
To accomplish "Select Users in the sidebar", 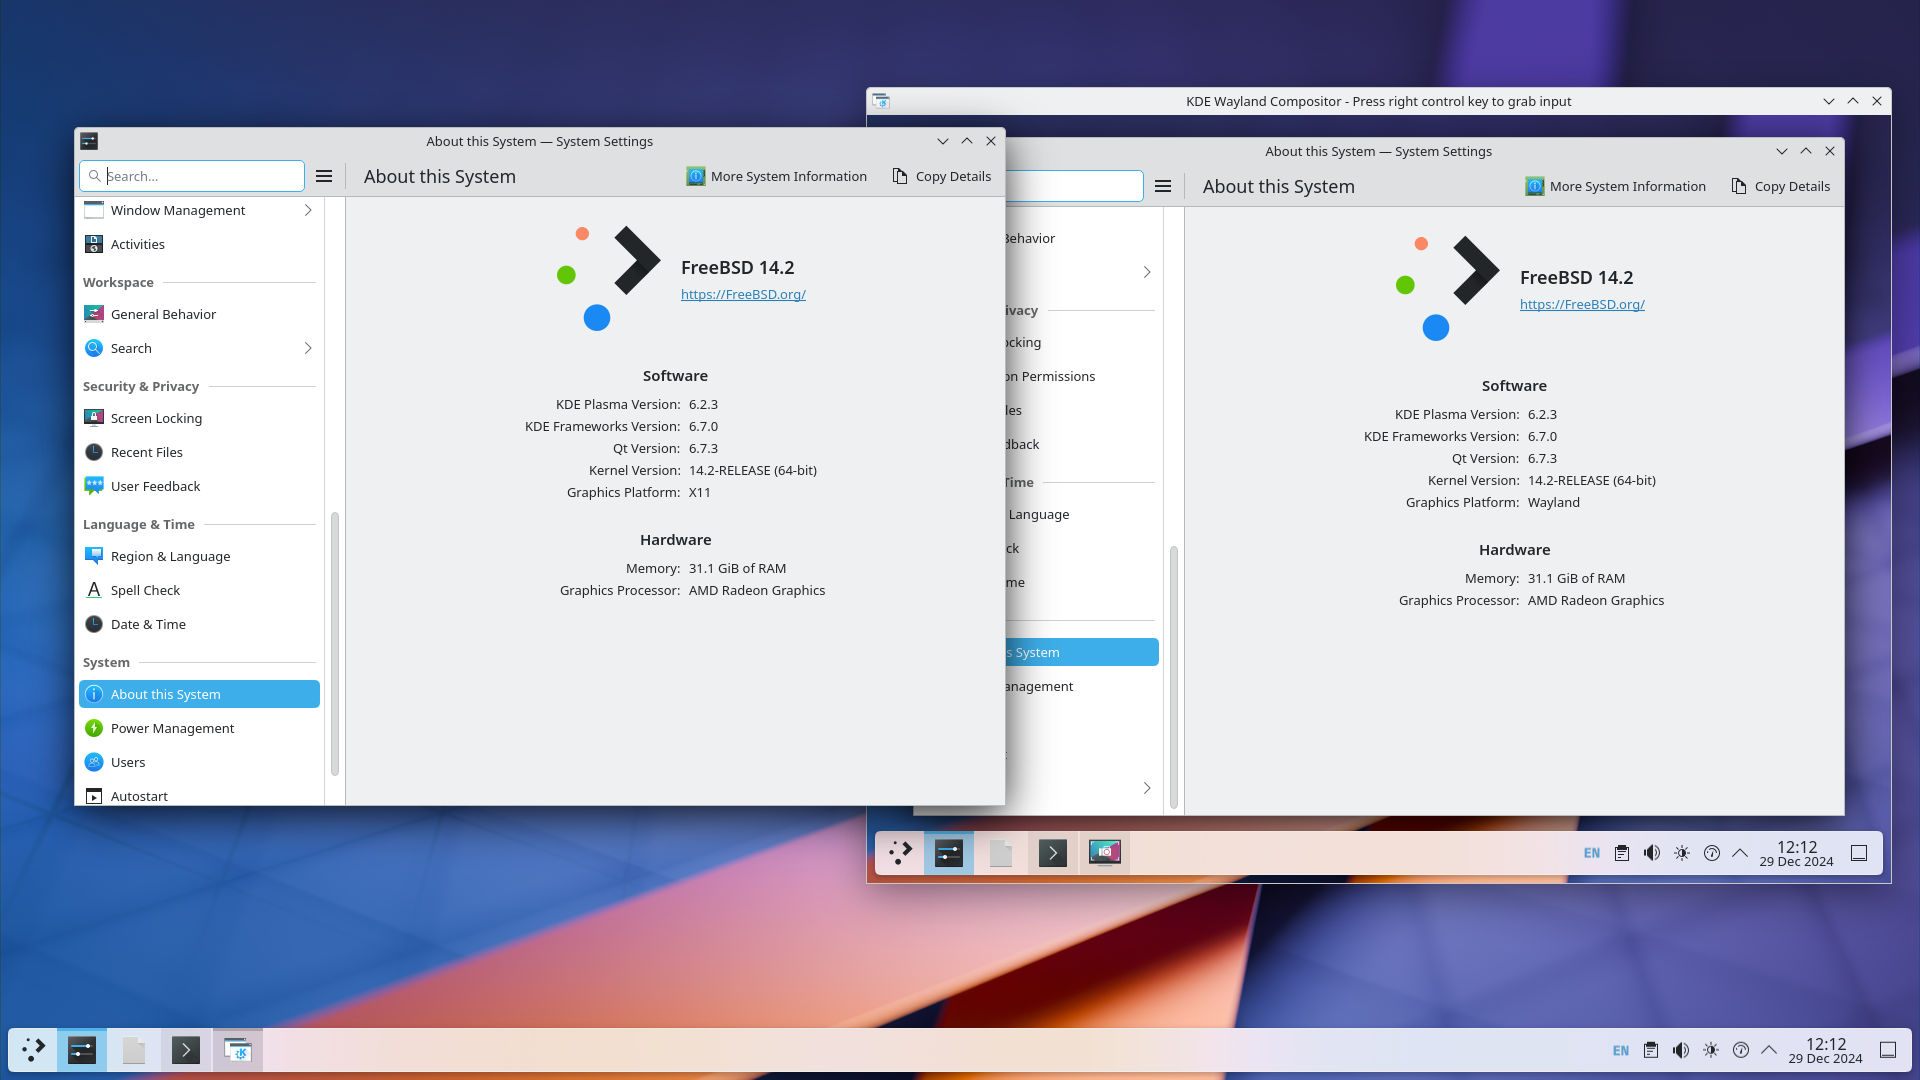I will pos(128,762).
